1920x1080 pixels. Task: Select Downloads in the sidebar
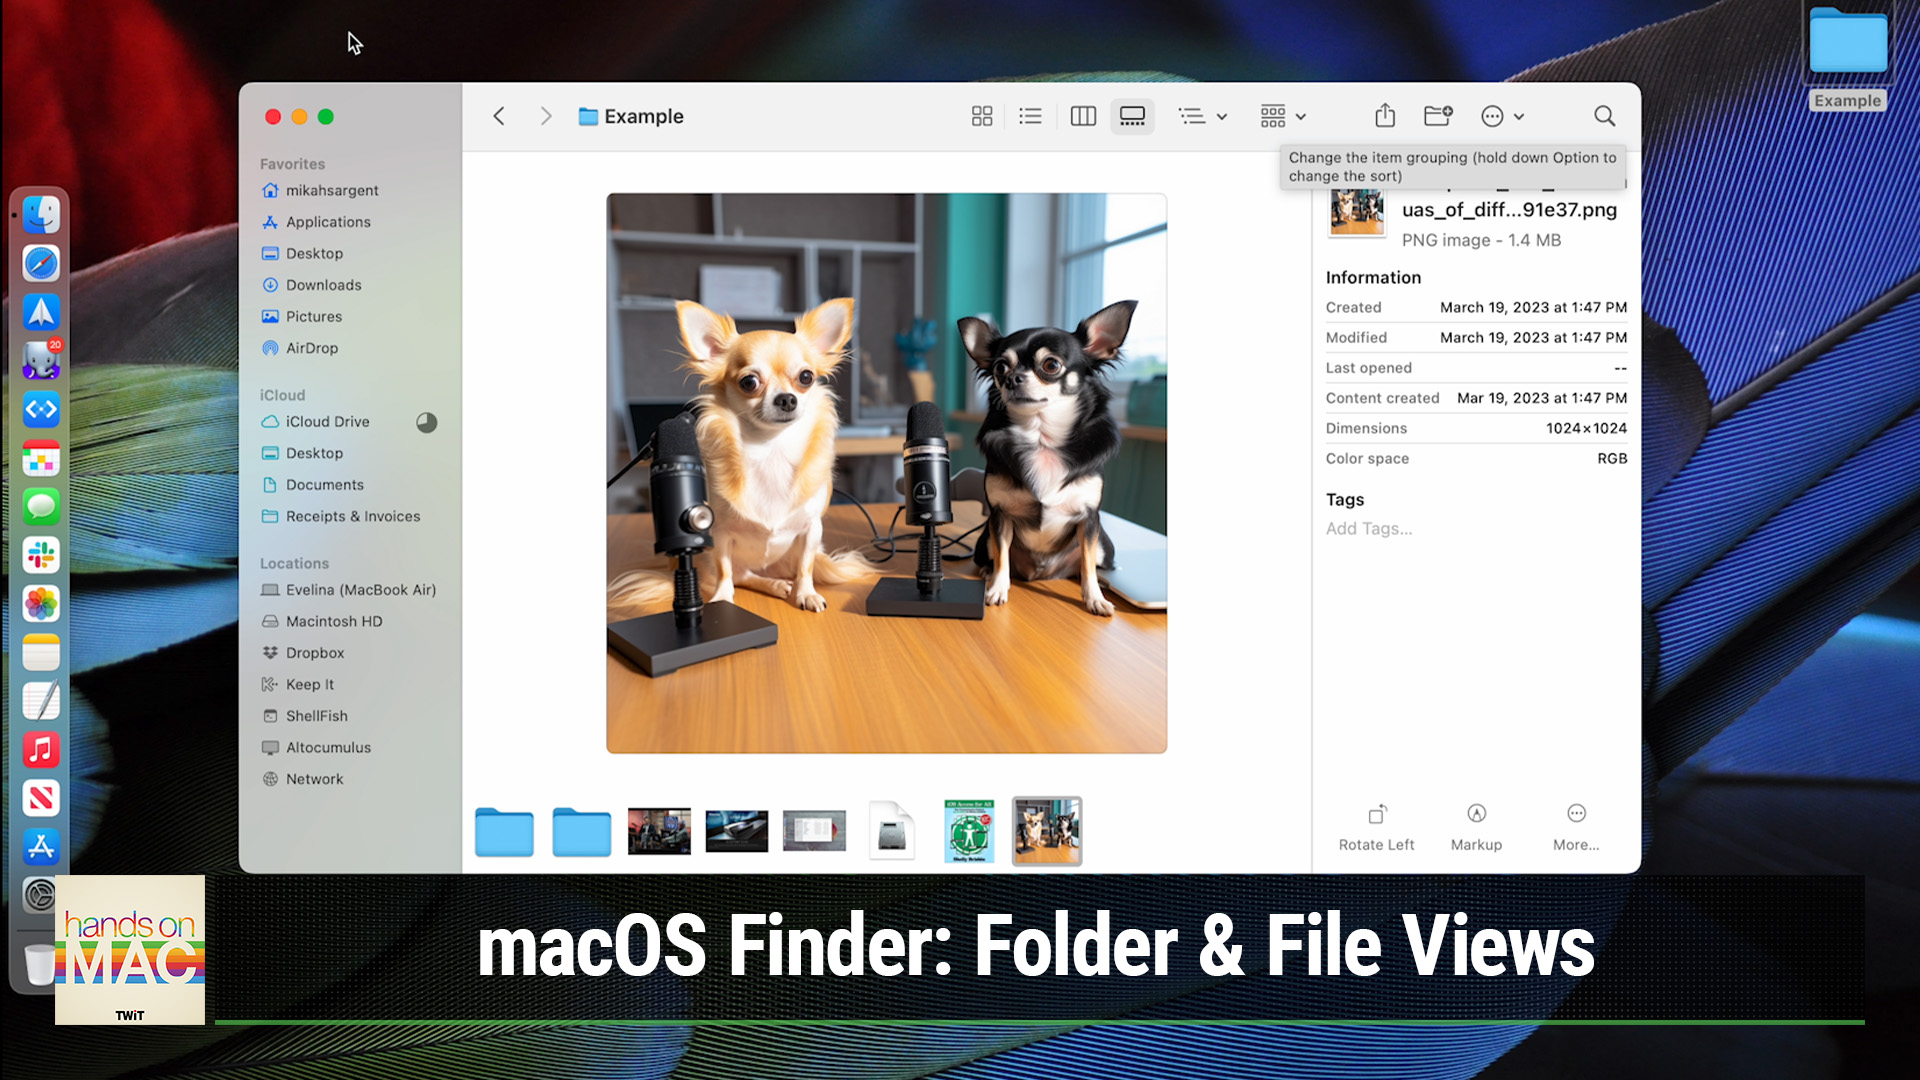(322, 285)
